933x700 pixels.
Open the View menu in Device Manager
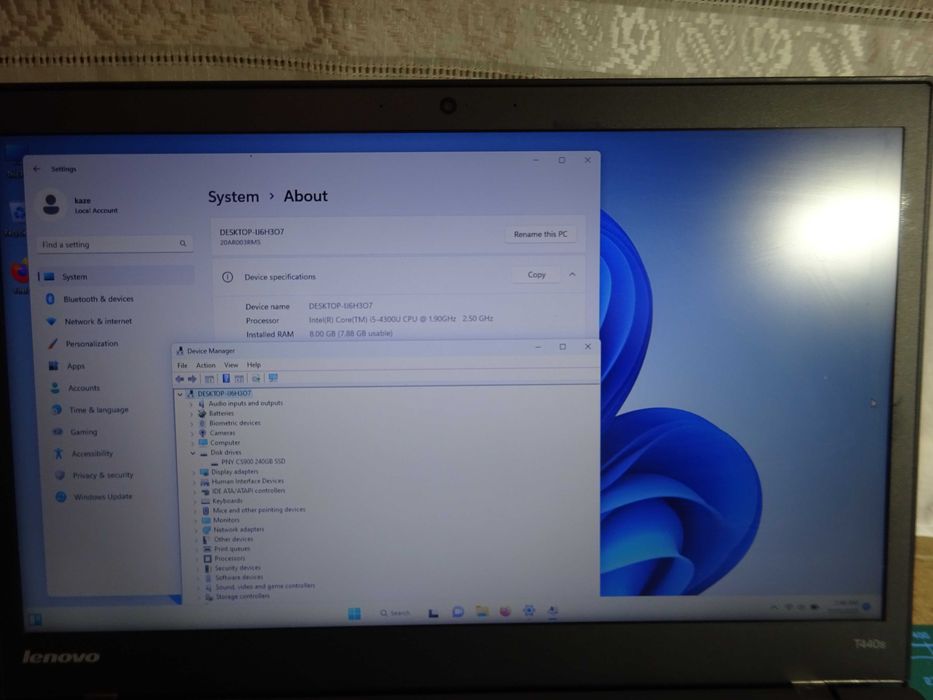(x=231, y=365)
